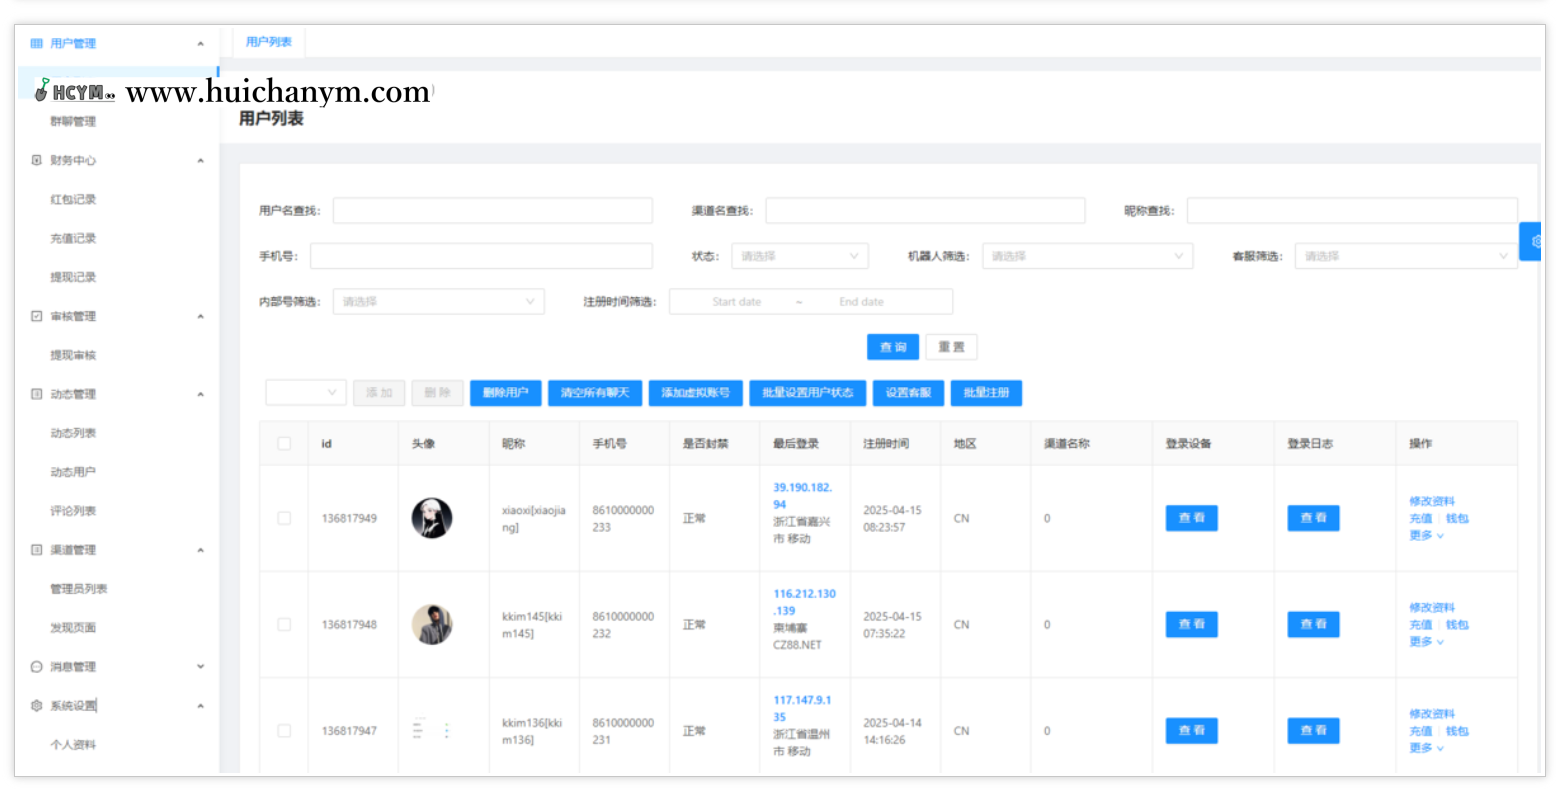This screenshot has height=801, width=1556.
Task: Click the 用户管理 grid icon in sidebar
Action: (x=37, y=44)
